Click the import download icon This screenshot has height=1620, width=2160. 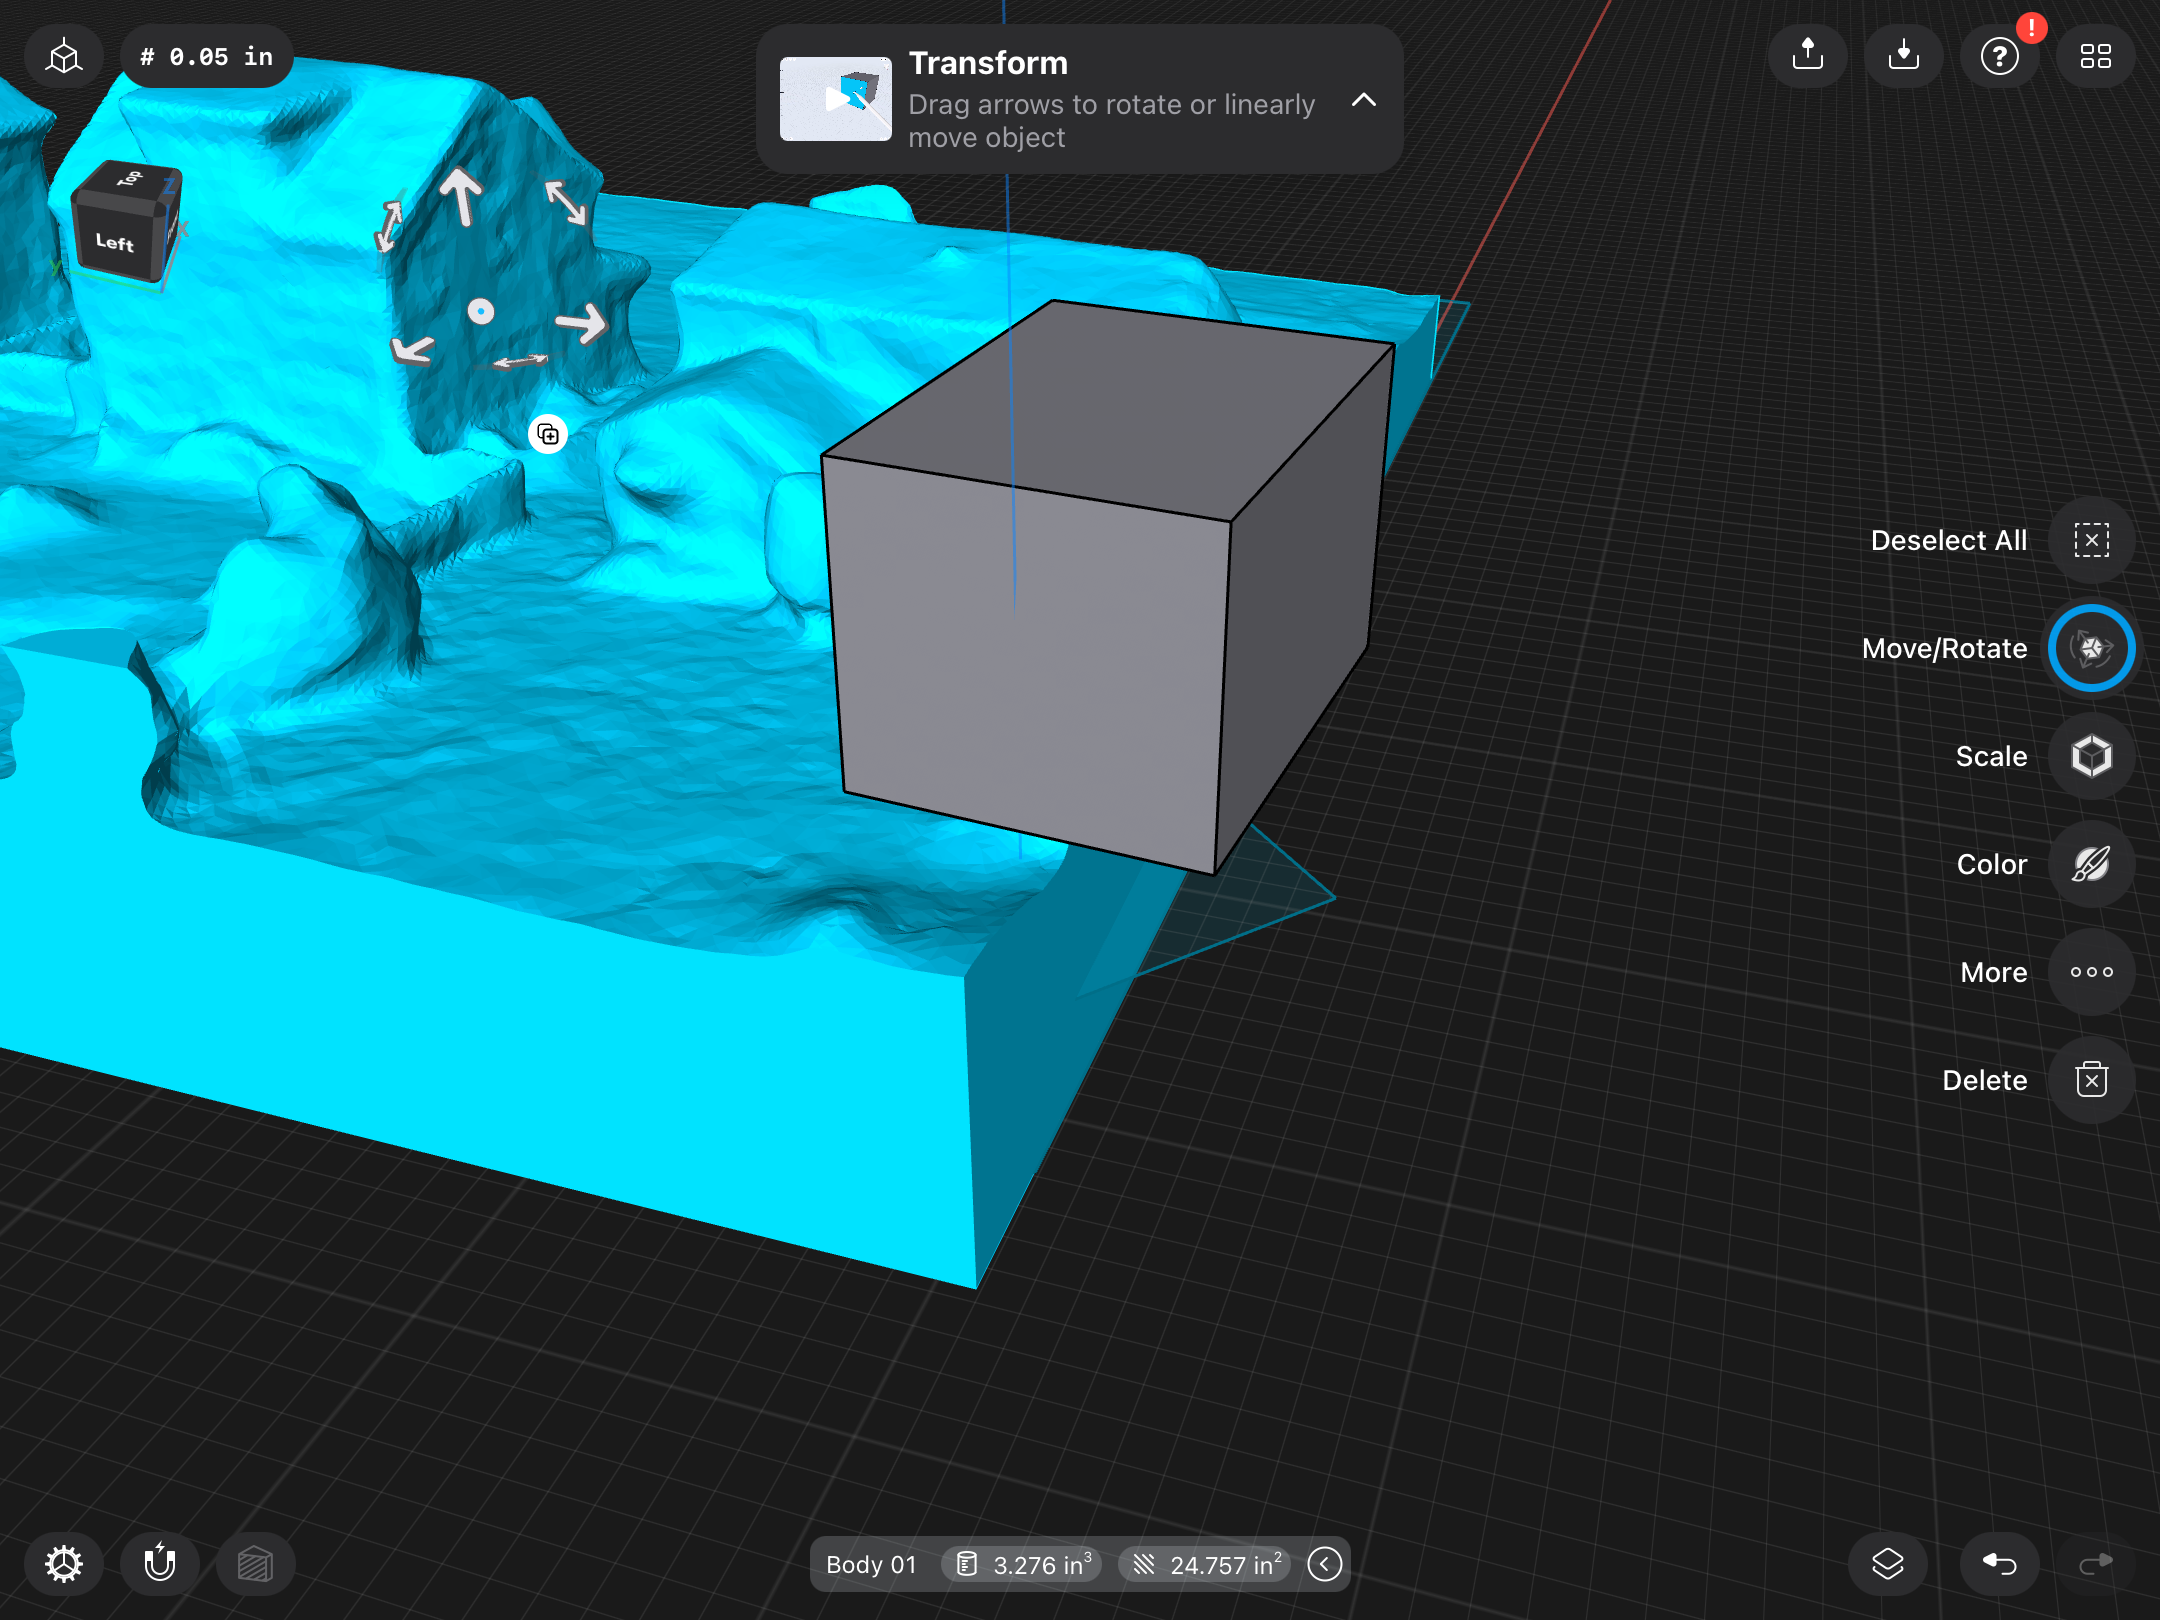point(1904,55)
